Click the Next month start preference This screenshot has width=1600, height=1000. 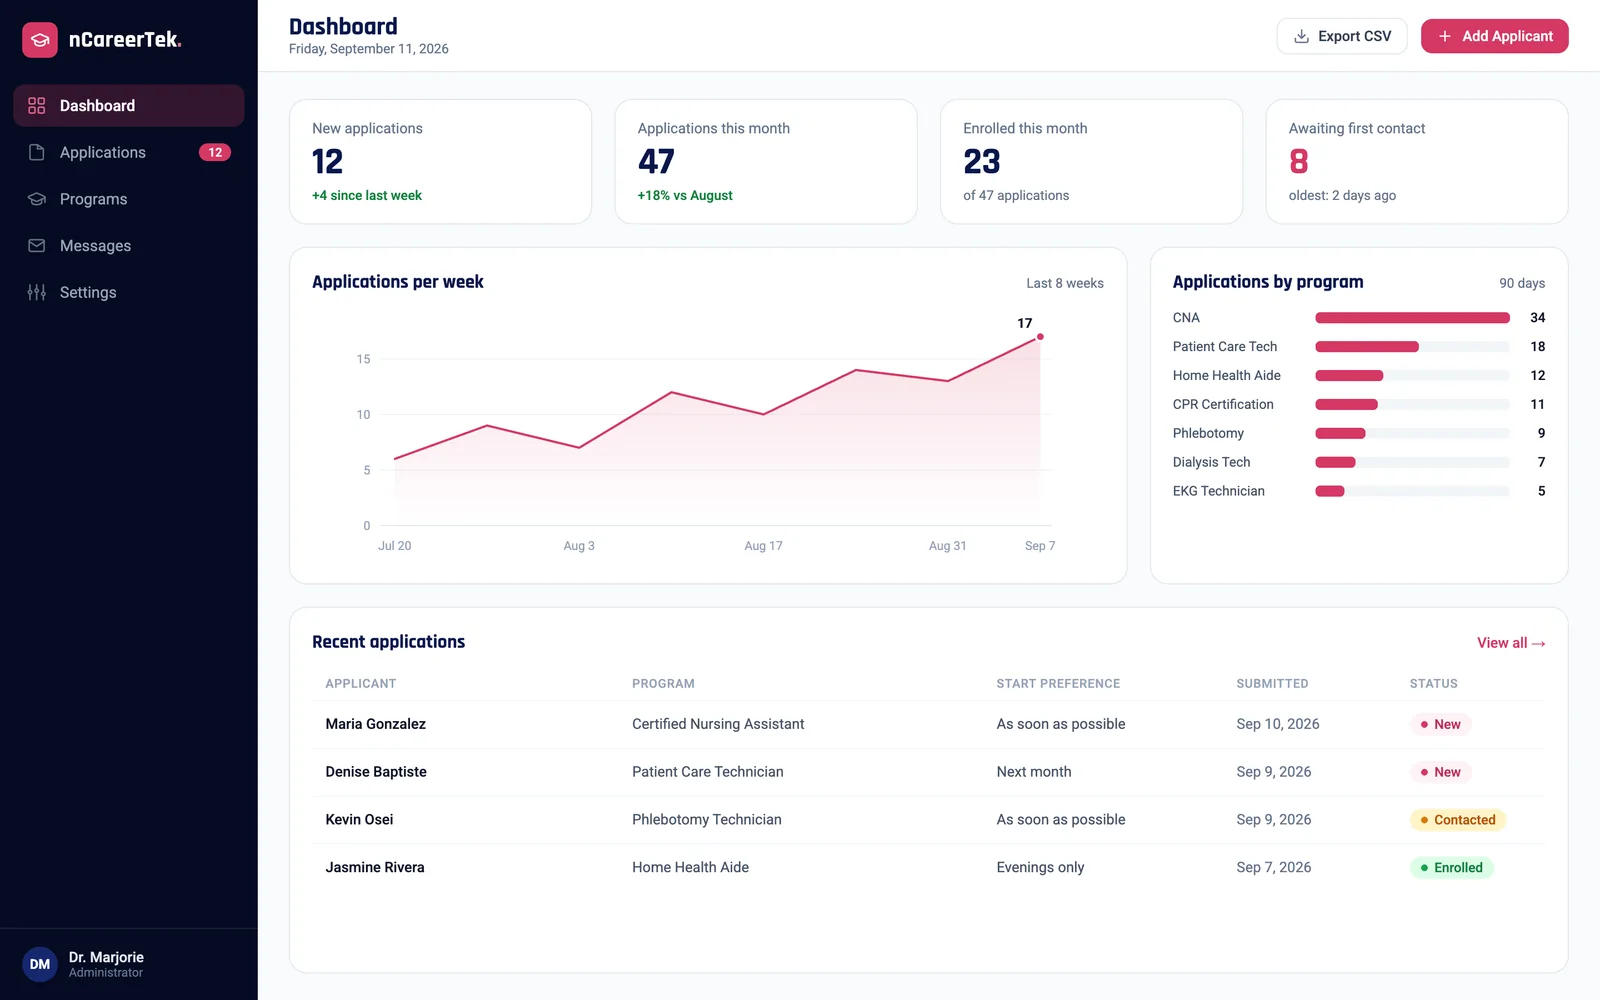(x=1034, y=772)
